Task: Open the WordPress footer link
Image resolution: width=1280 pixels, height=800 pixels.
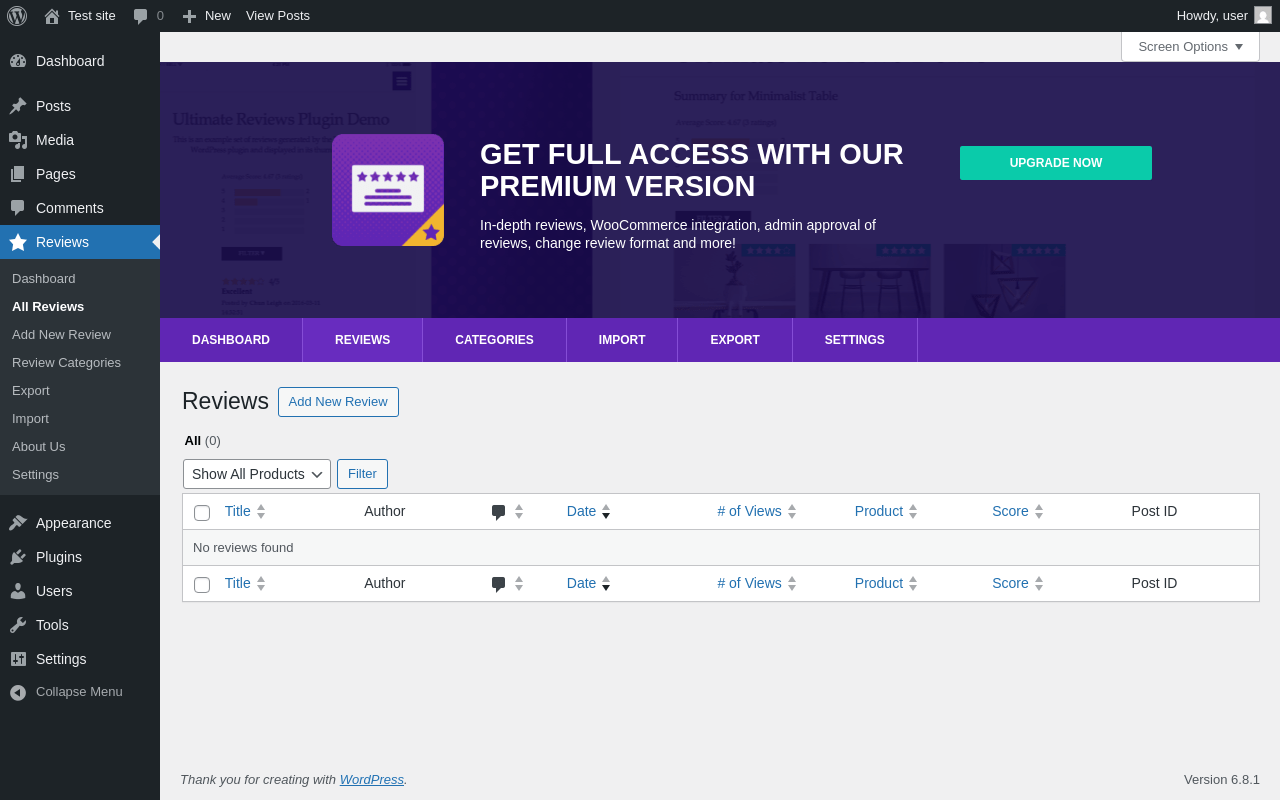Action: (x=372, y=779)
